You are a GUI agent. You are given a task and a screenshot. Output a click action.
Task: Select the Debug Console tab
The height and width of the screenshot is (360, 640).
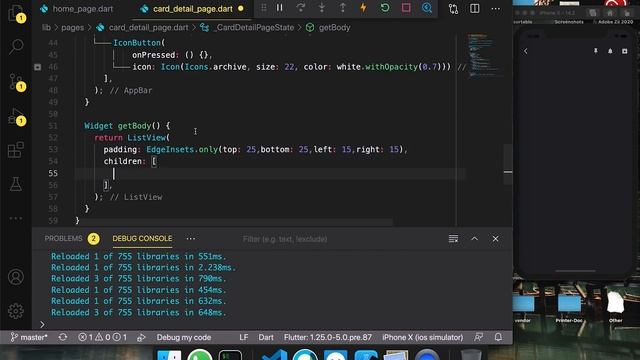[x=142, y=238]
